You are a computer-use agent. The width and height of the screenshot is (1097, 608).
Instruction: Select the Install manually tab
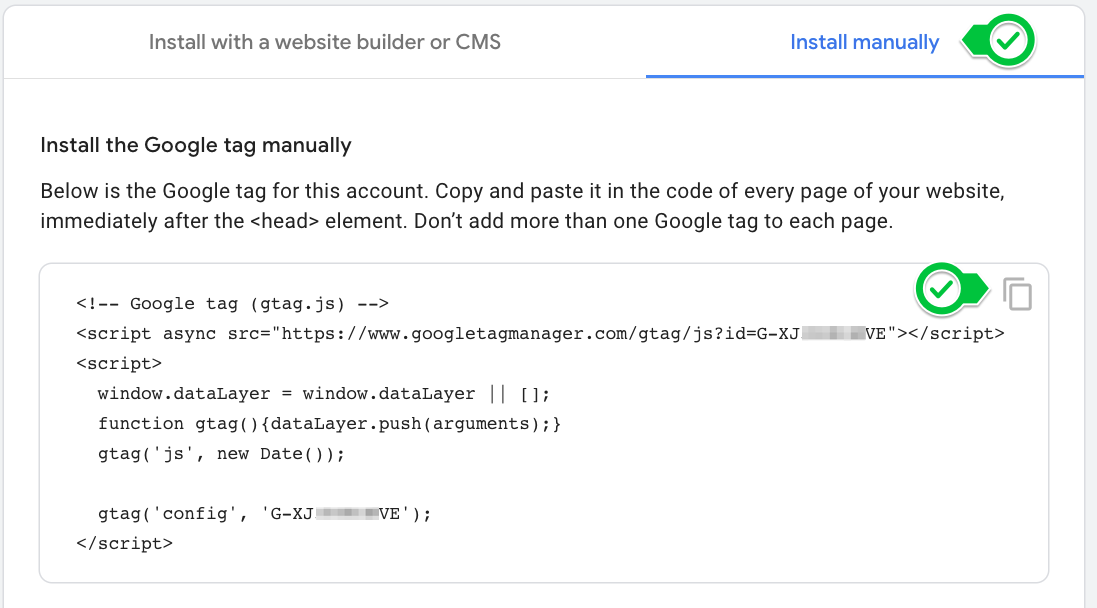864,42
